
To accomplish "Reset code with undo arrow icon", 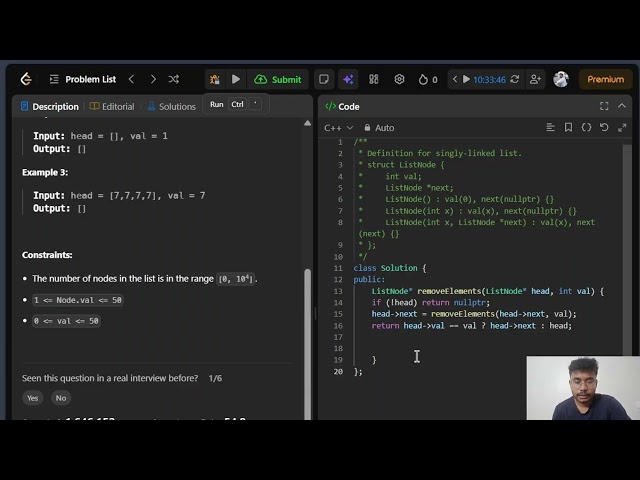I will pyautogui.click(x=604, y=127).
